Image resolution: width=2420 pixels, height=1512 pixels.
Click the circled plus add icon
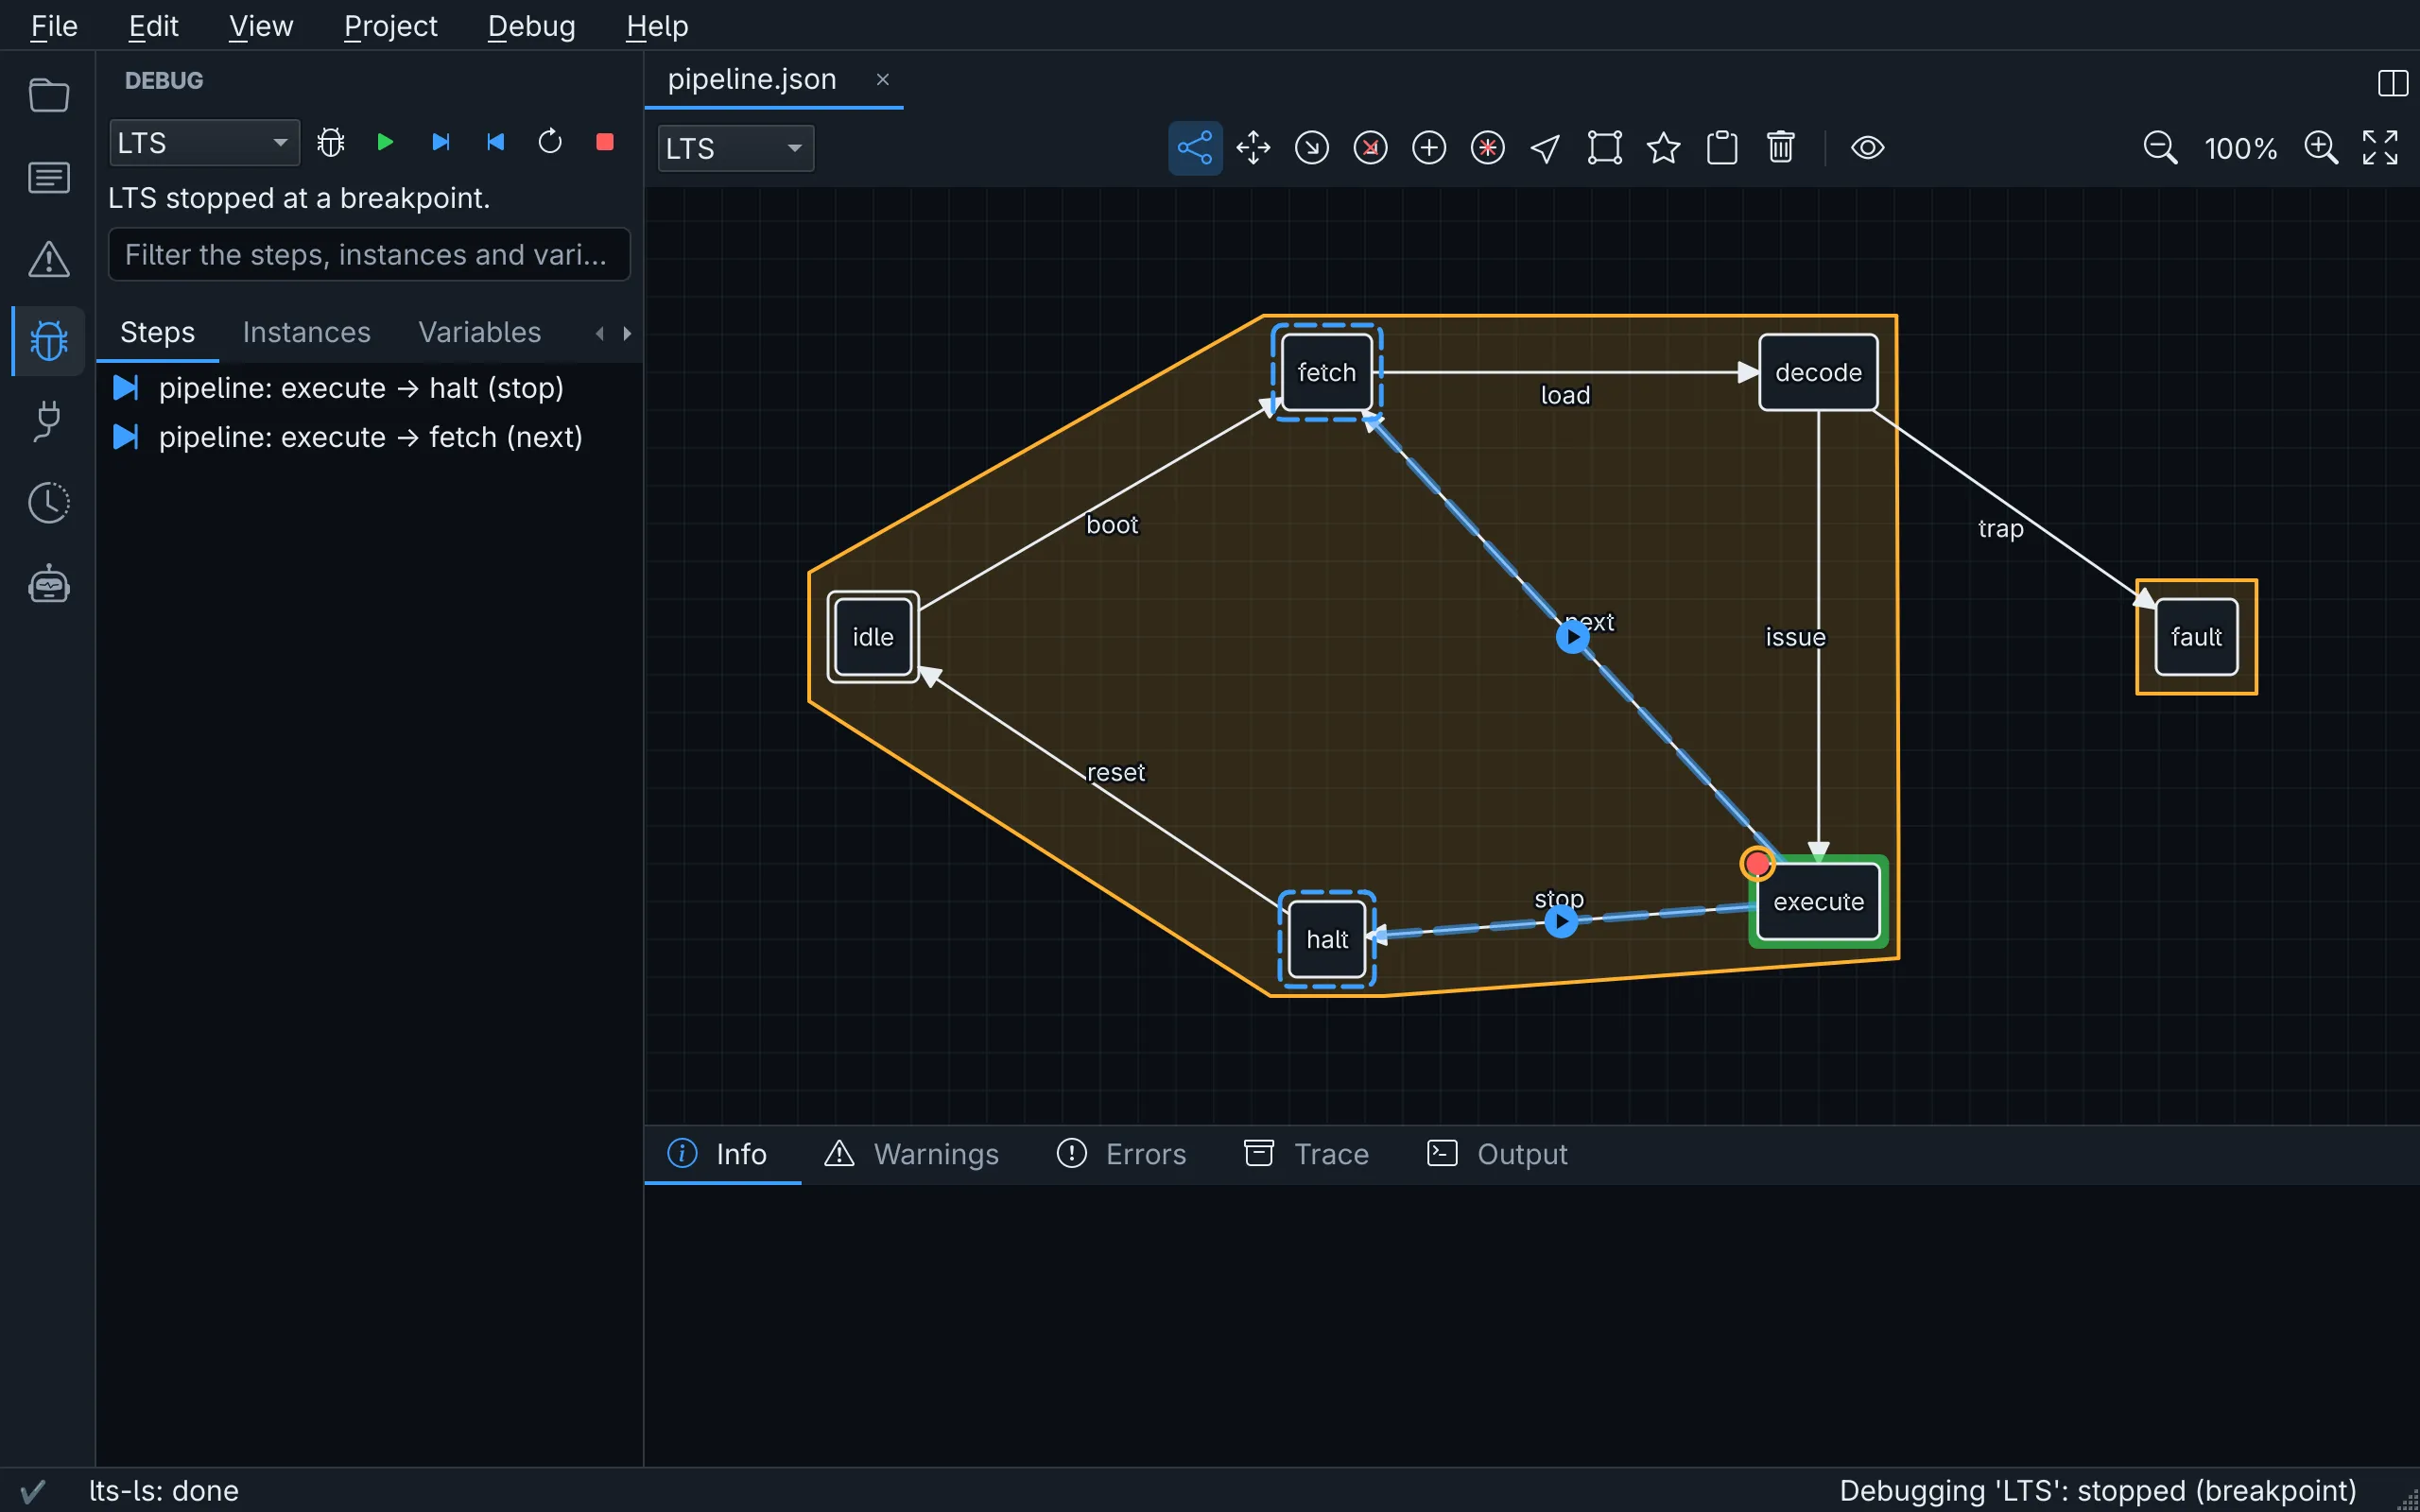click(1429, 148)
